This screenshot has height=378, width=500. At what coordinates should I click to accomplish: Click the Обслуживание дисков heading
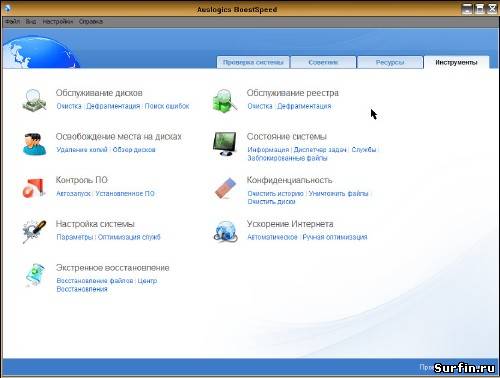[x=99, y=93]
